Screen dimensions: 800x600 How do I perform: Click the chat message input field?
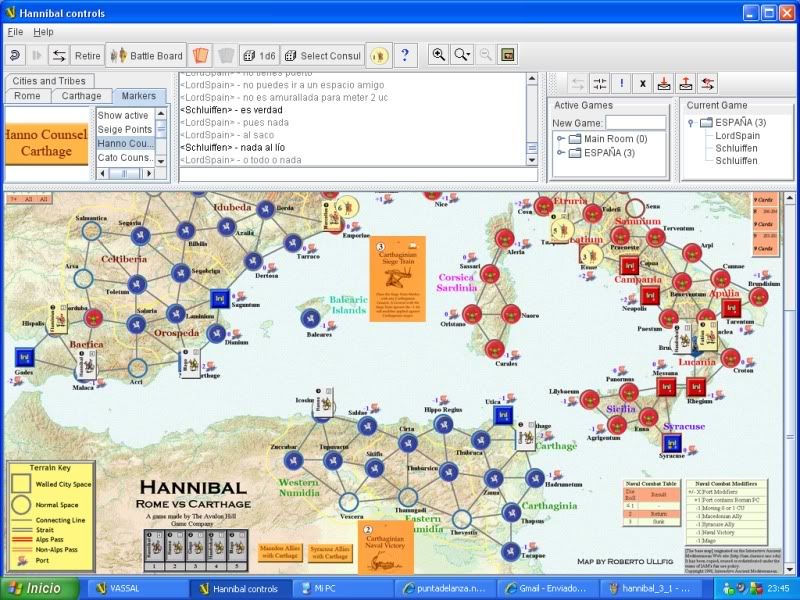coord(358,174)
